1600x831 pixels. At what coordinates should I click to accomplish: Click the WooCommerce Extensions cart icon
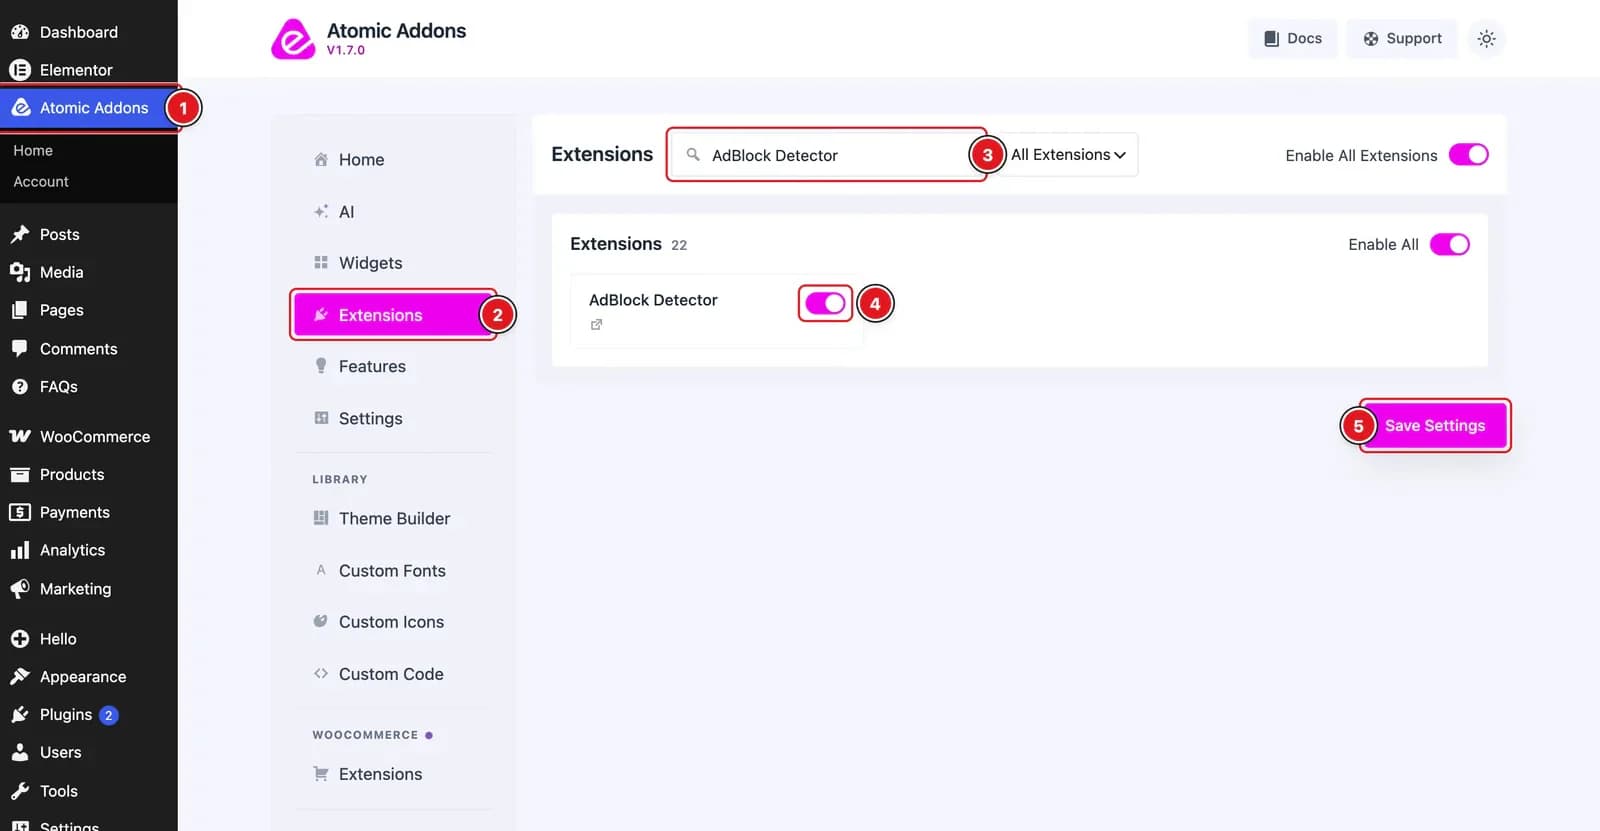tap(321, 774)
